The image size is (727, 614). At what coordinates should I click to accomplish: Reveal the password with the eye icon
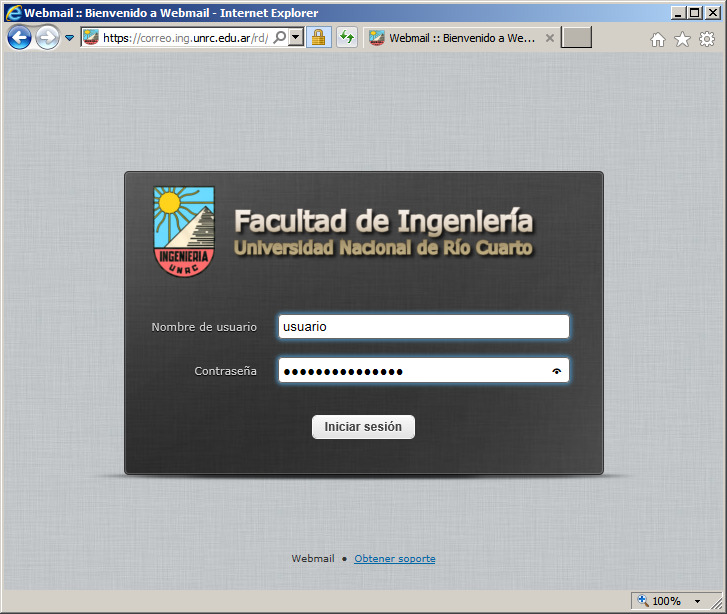pyautogui.click(x=557, y=371)
